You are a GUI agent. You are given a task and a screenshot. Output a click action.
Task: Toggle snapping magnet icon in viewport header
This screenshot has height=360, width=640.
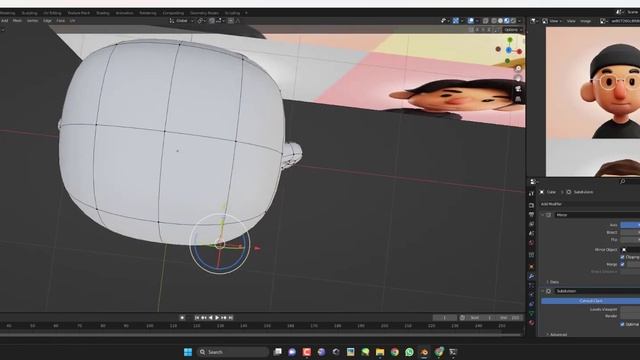point(211,20)
